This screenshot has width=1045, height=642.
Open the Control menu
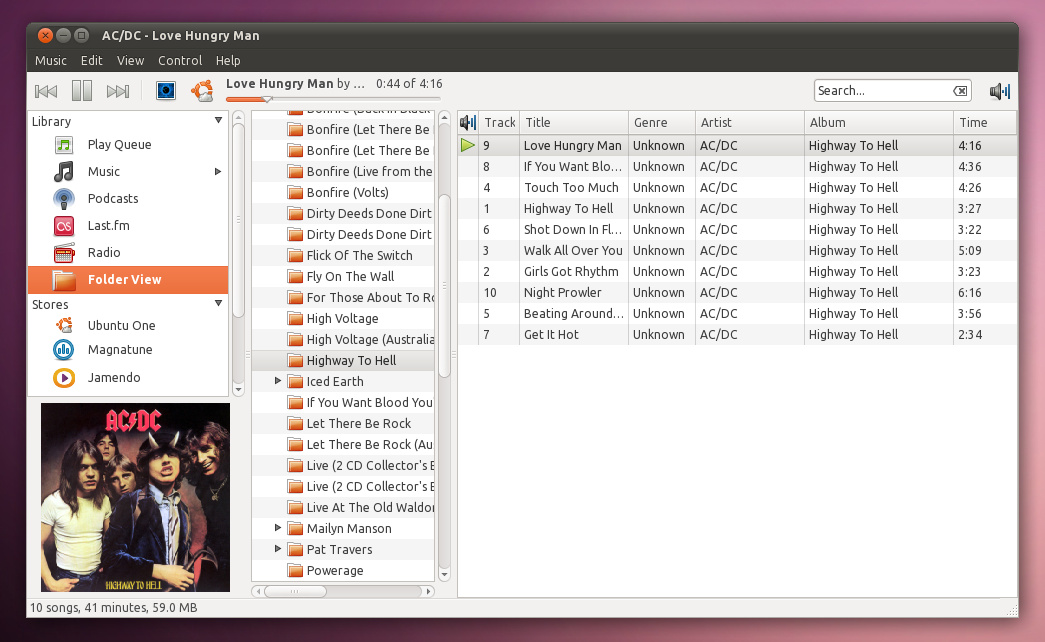click(180, 60)
